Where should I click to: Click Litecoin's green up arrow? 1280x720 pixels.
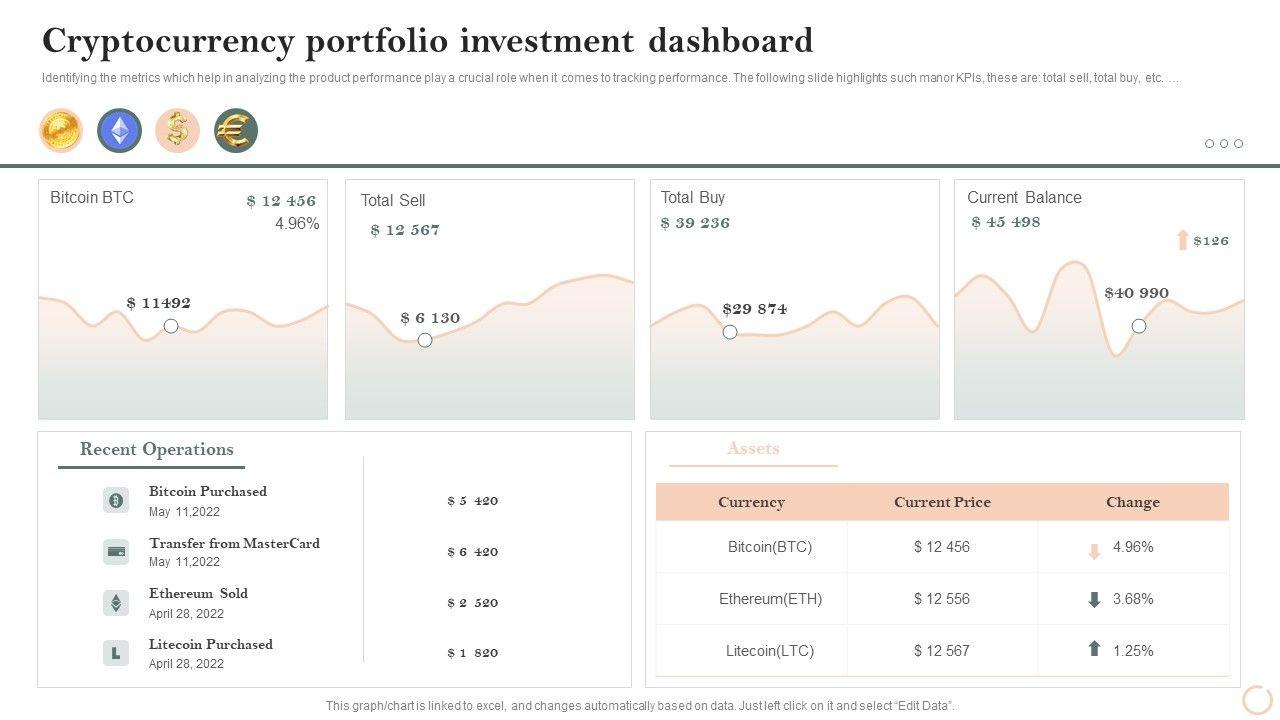coord(1094,649)
